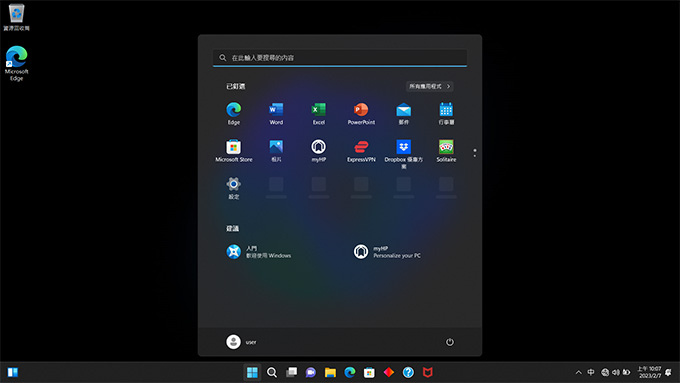Open battery status in system tray
680x383 pixels.
click(626, 372)
